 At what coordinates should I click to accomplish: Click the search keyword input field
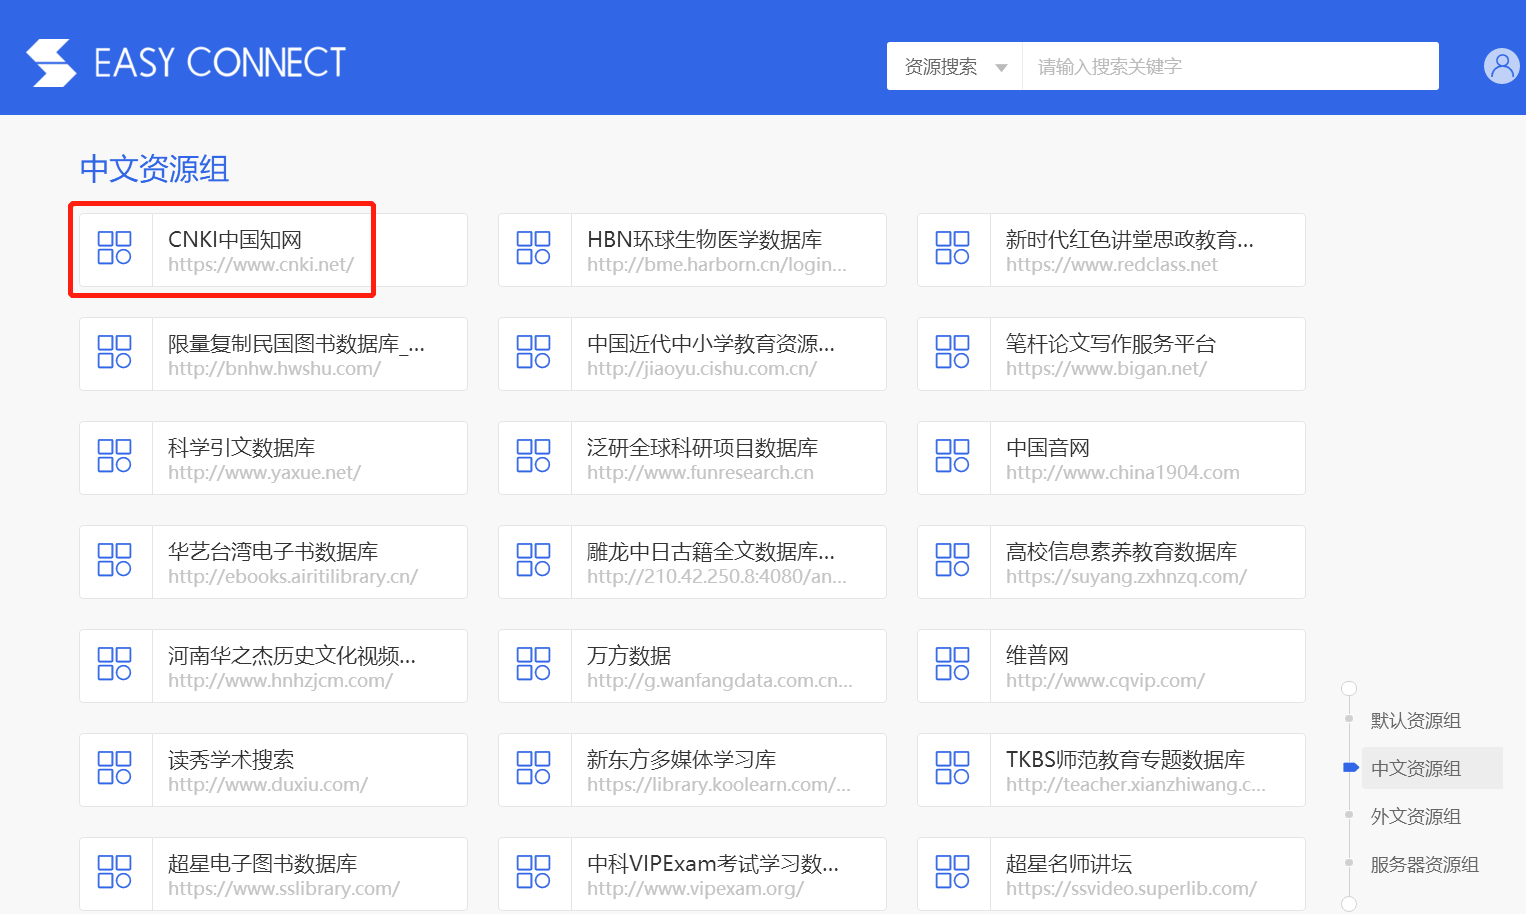click(1229, 67)
